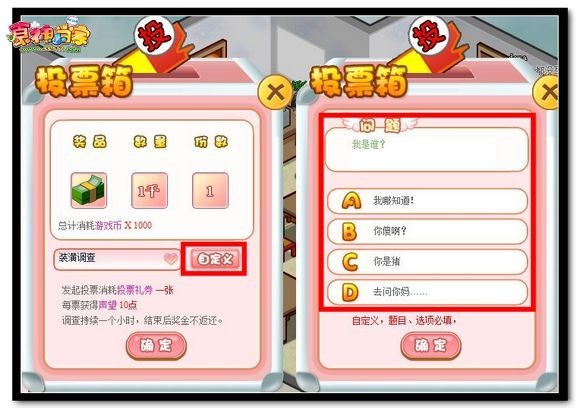Viewport: 580px width, 416px height.
Task: Click the 声望 link text
Action: [108, 305]
